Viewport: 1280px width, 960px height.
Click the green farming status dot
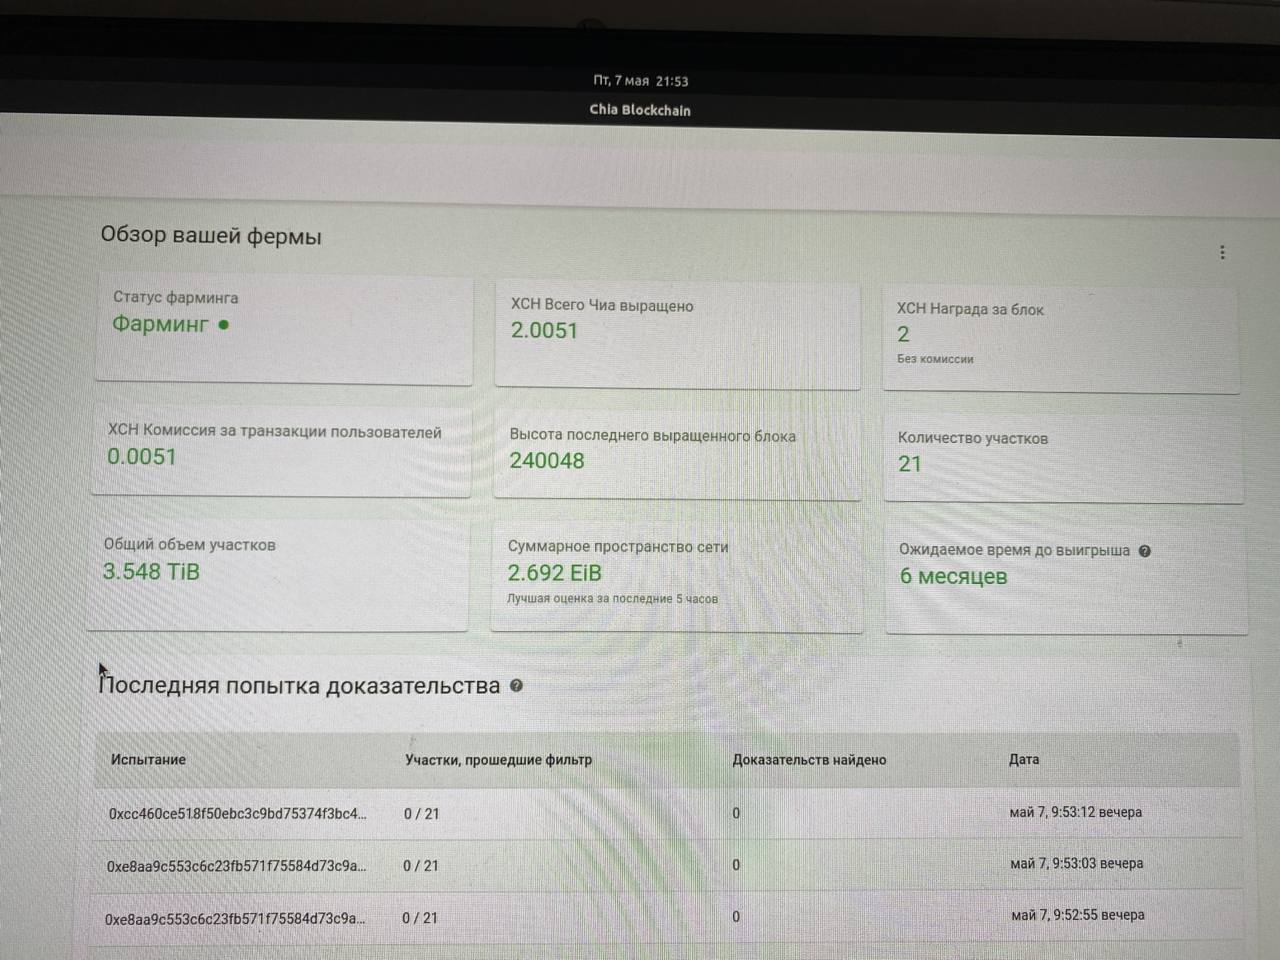[x=224, y=324]
